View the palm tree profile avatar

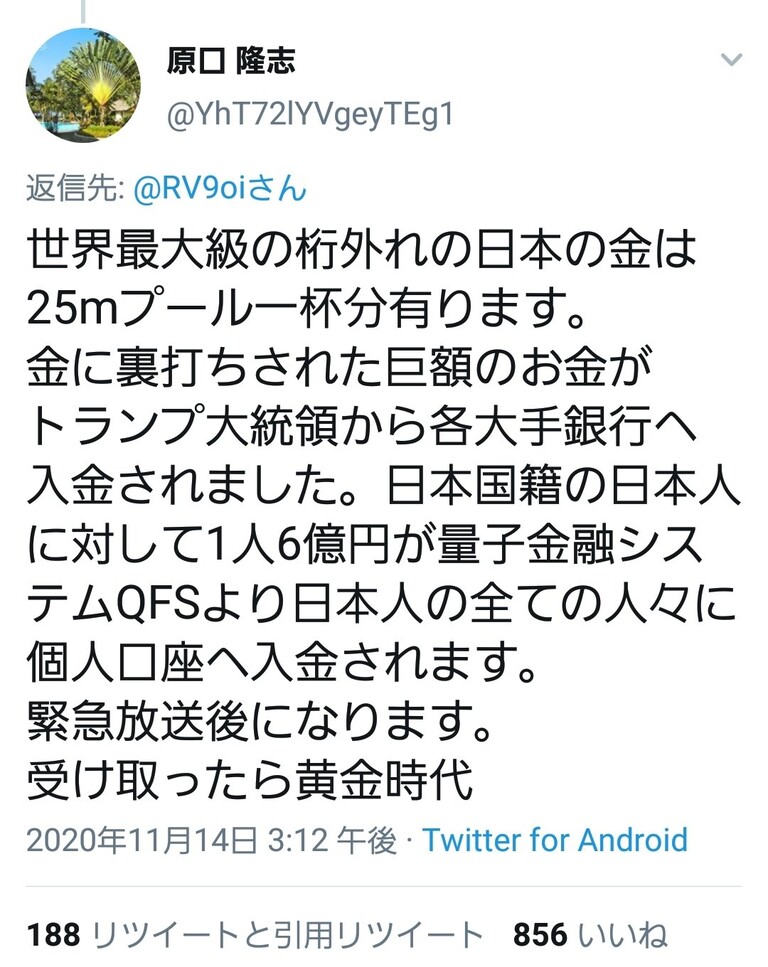(83, 85)
